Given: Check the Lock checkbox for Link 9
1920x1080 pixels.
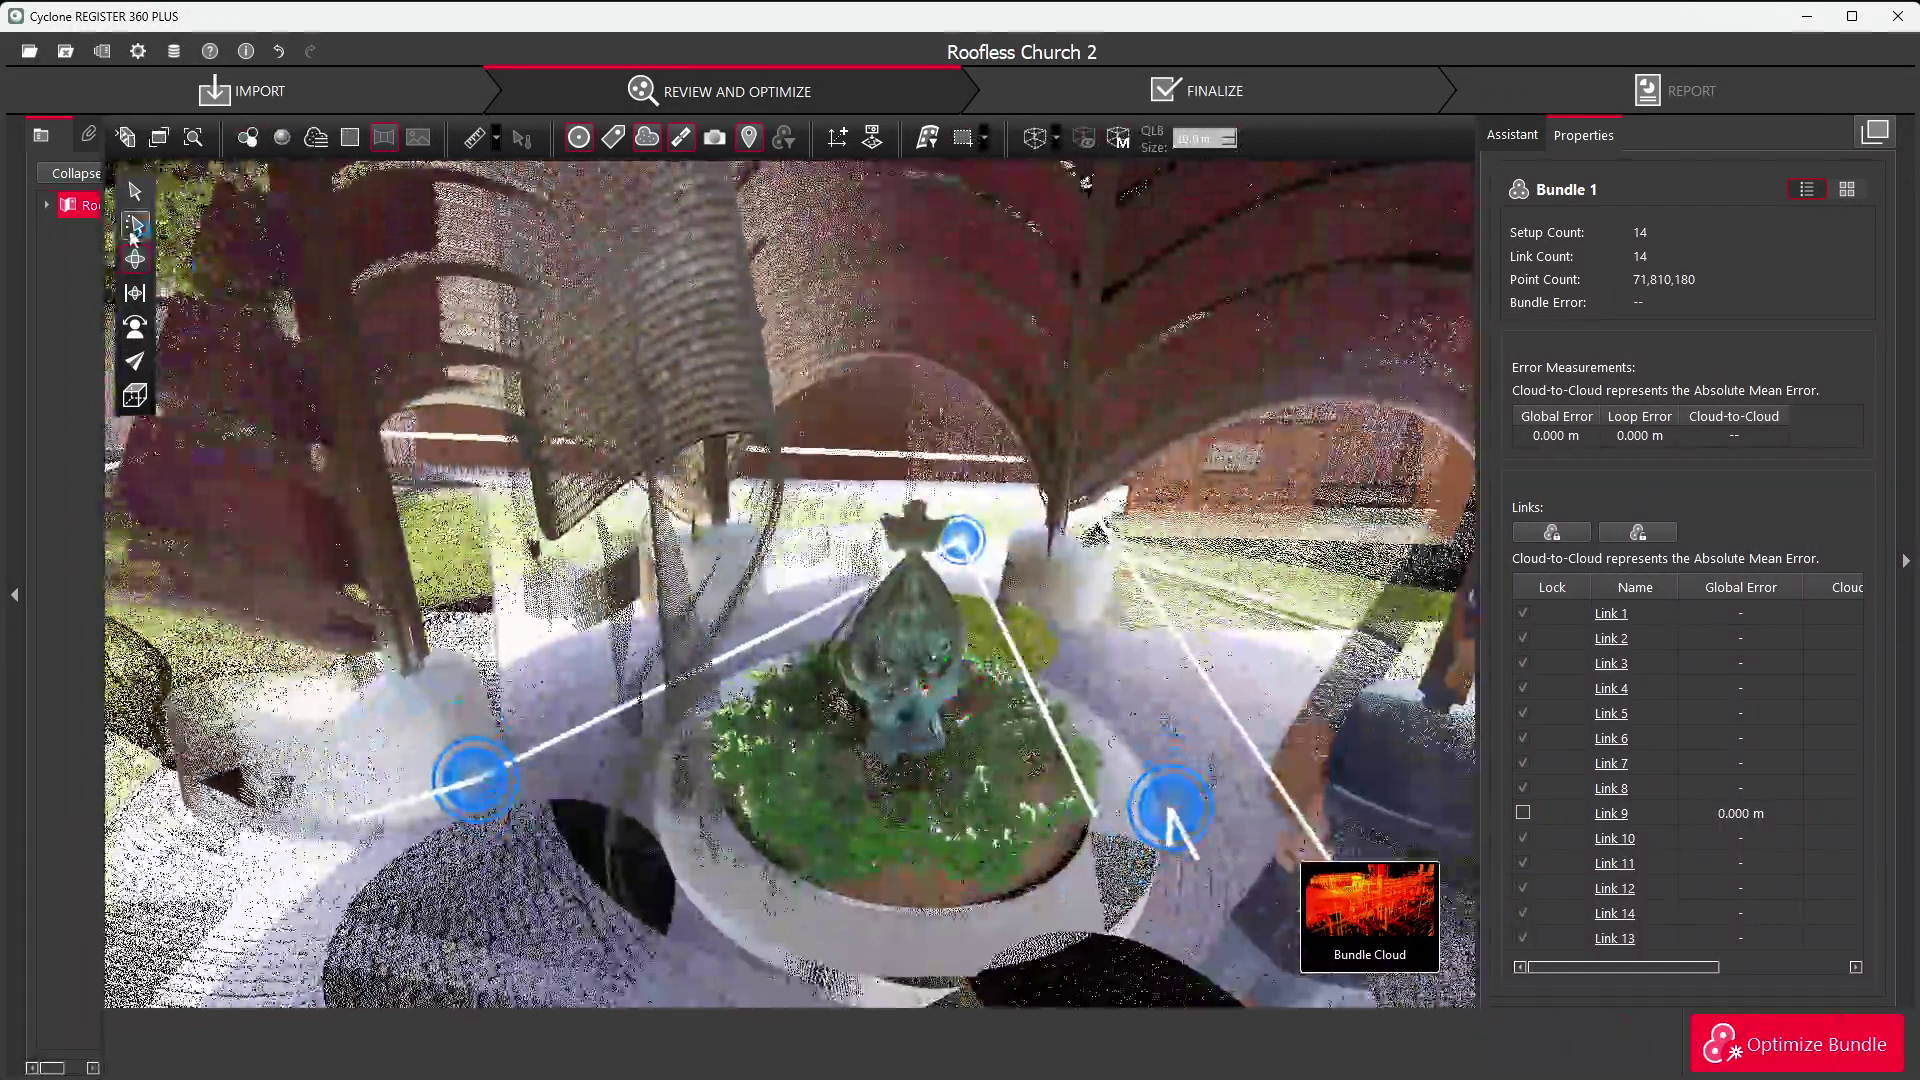Looking at the screenshot, I should pos(1522,813).
